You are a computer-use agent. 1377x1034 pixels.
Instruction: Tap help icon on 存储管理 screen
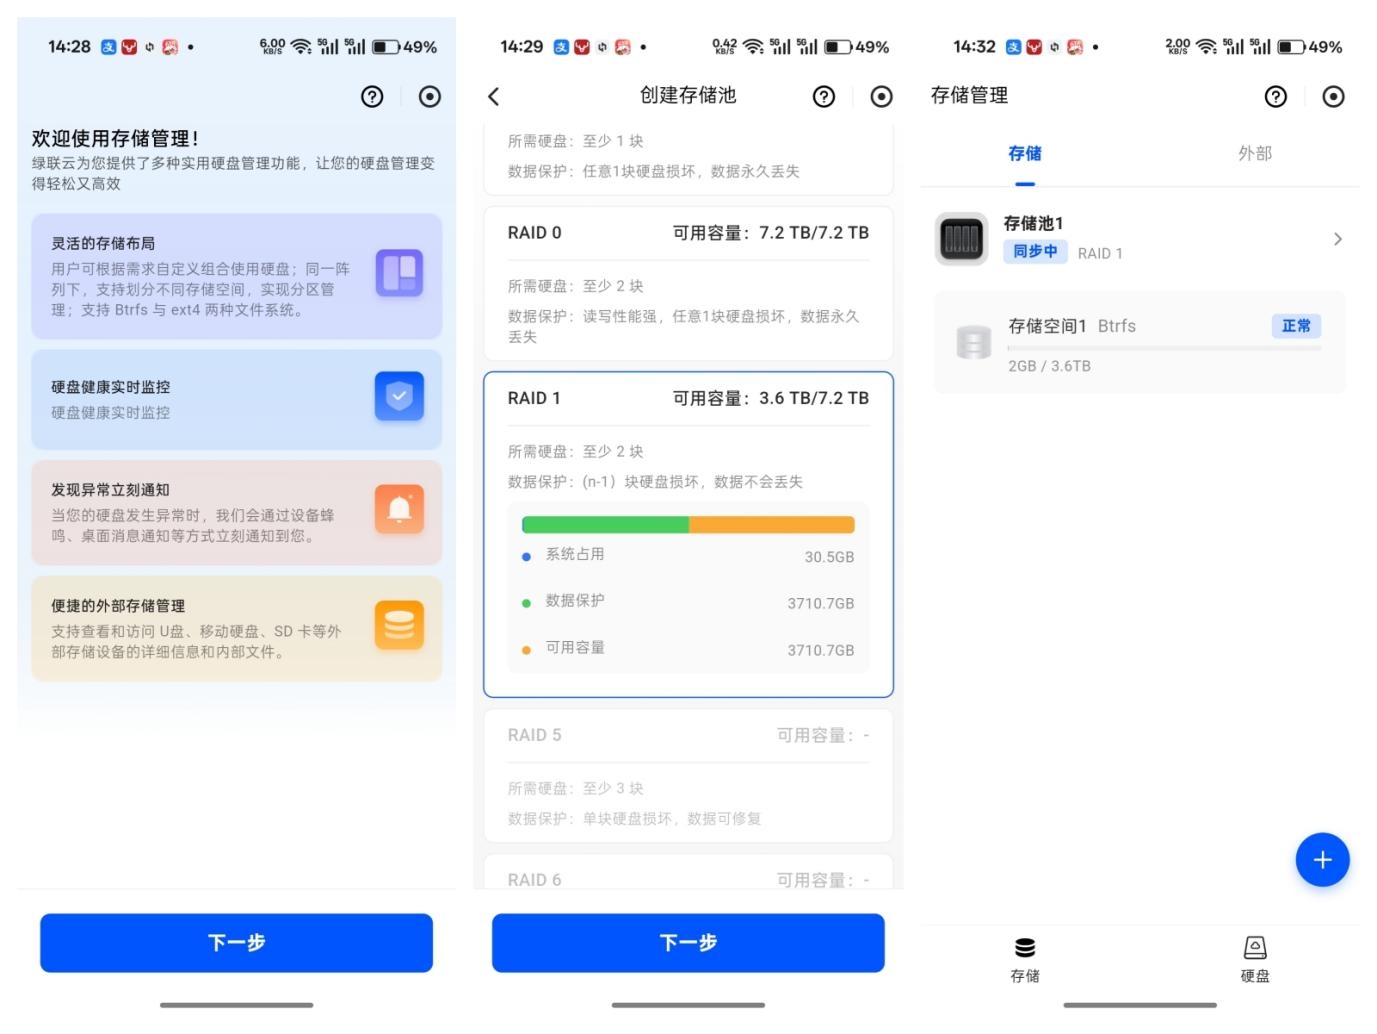1276,97
